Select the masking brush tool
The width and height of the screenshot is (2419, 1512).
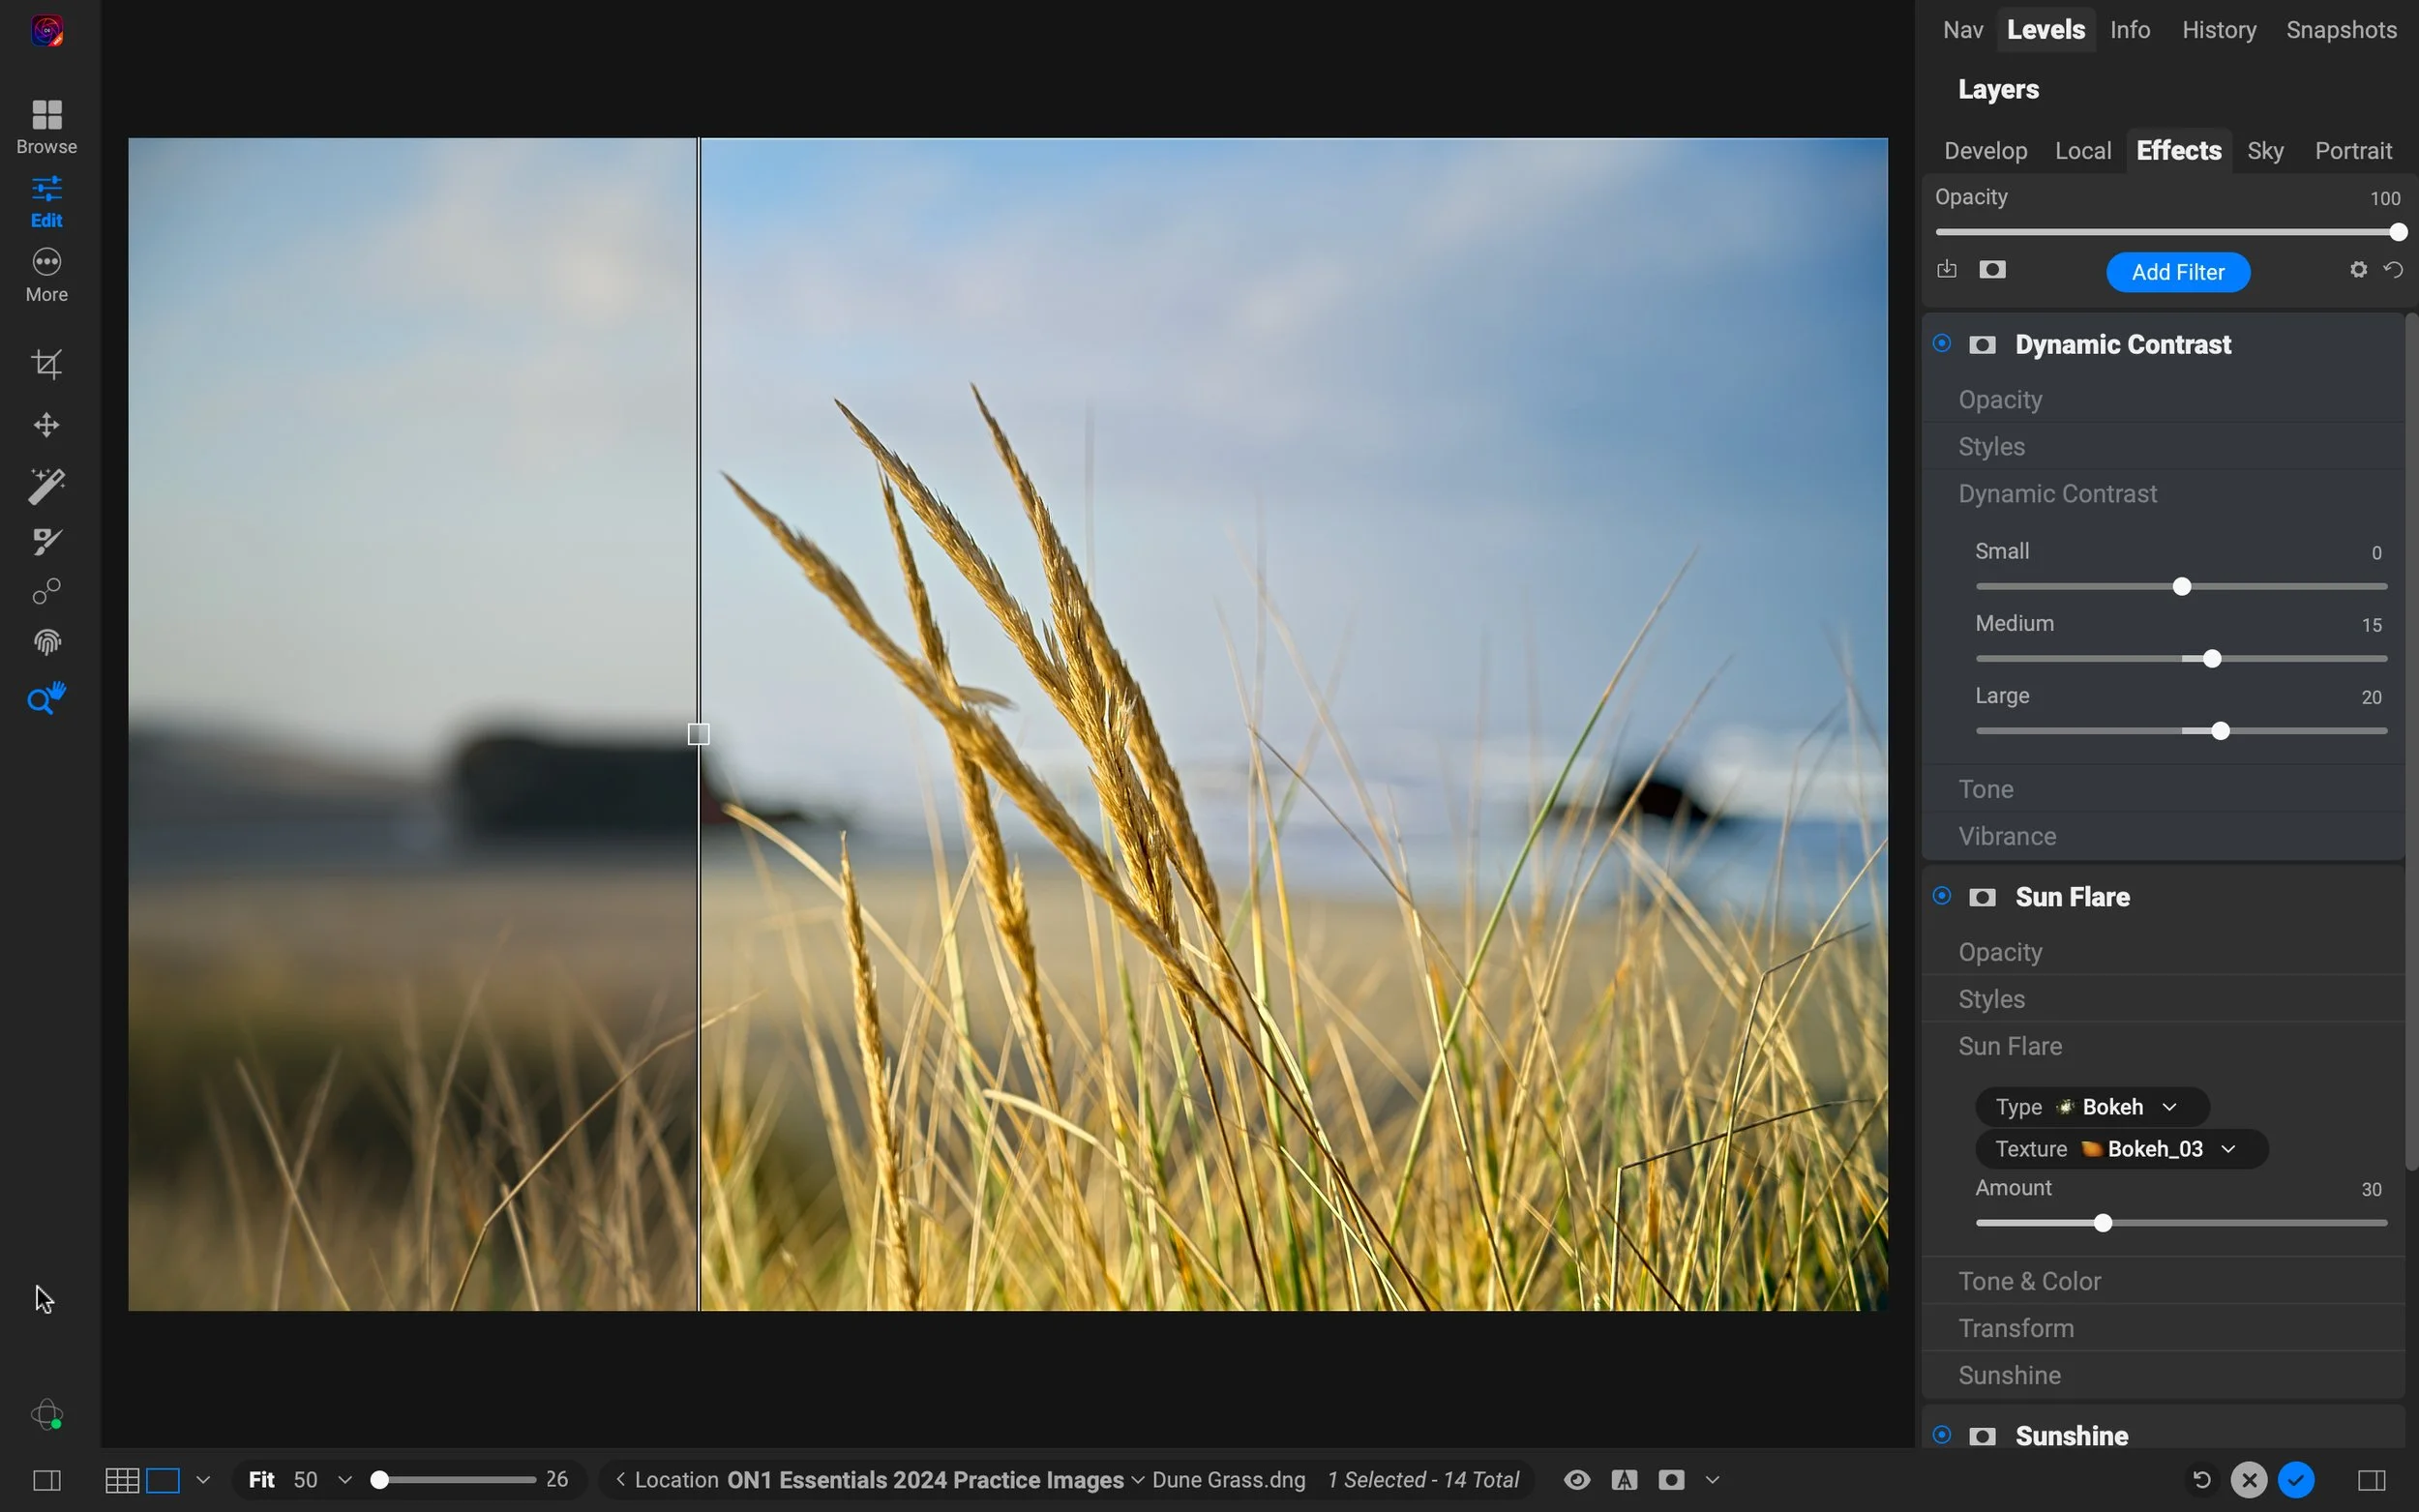tap(46, 541)
